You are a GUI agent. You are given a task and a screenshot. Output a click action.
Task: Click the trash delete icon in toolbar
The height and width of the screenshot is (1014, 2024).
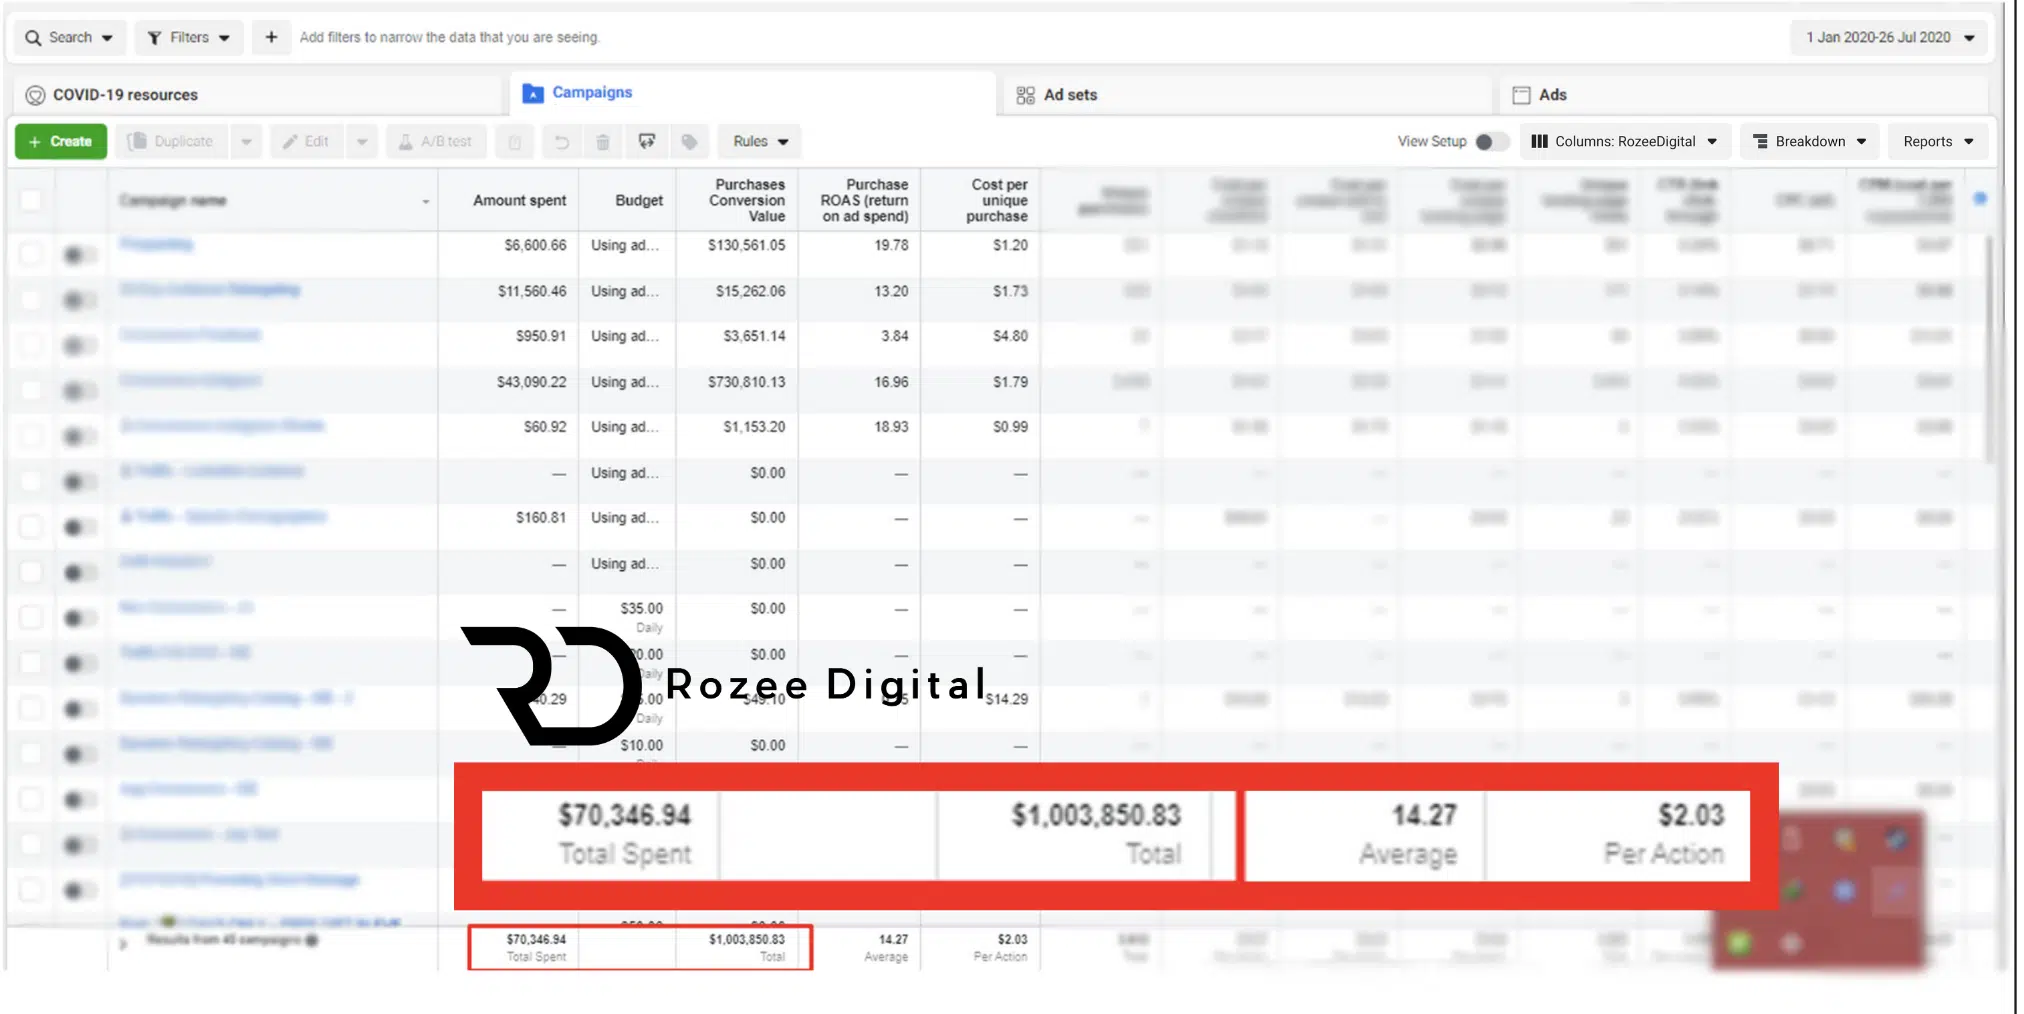pyautogui.click(x=603, y=142)
